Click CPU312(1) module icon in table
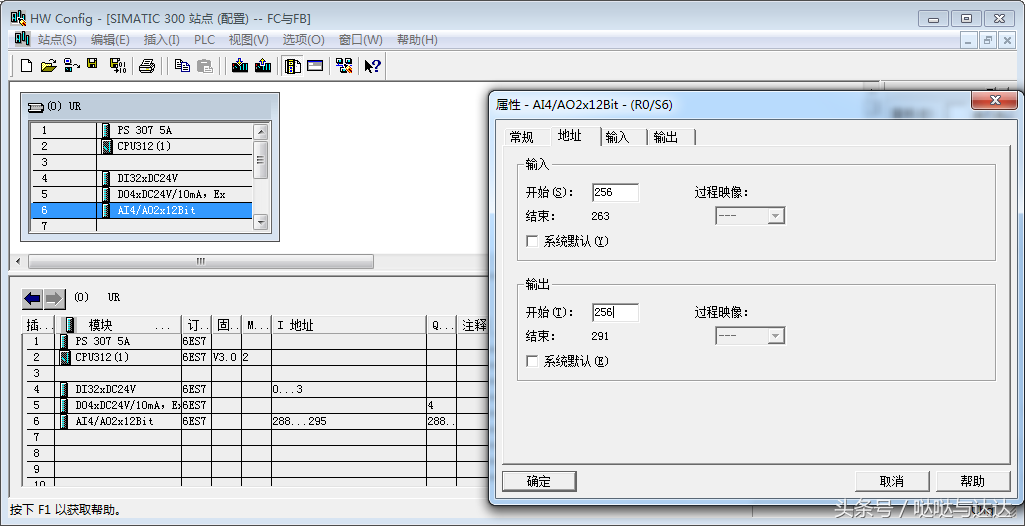 (x=65, y=357)
